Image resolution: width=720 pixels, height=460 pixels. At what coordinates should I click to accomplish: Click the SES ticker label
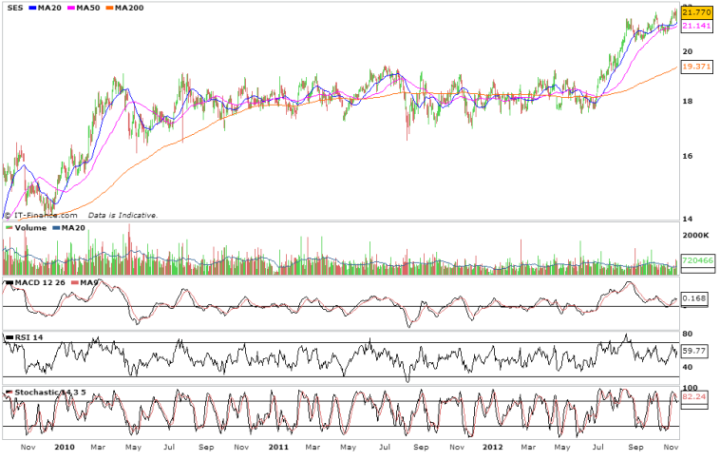[15, 8]
